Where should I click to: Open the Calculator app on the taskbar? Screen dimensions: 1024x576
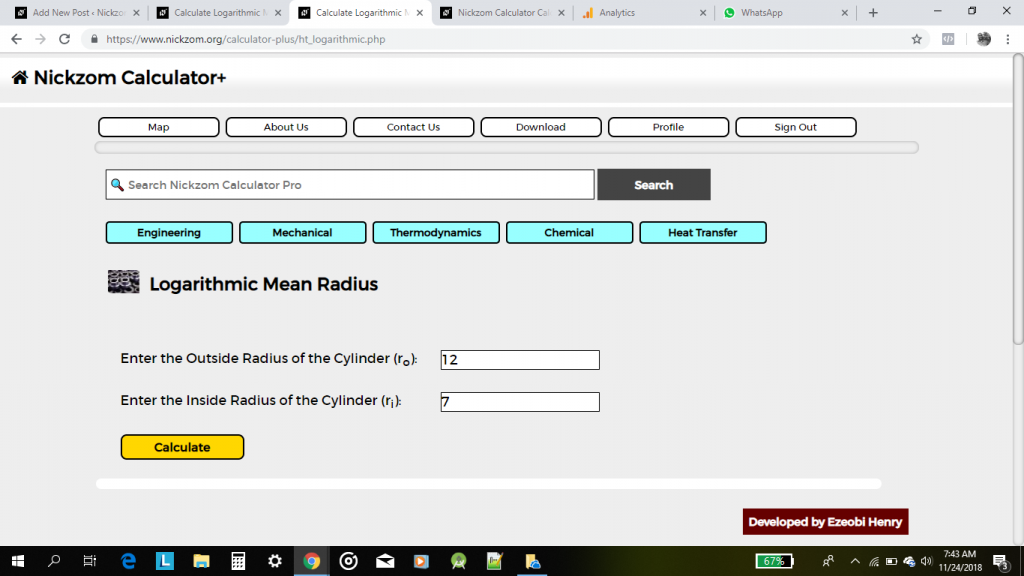(x=238, y=561)
